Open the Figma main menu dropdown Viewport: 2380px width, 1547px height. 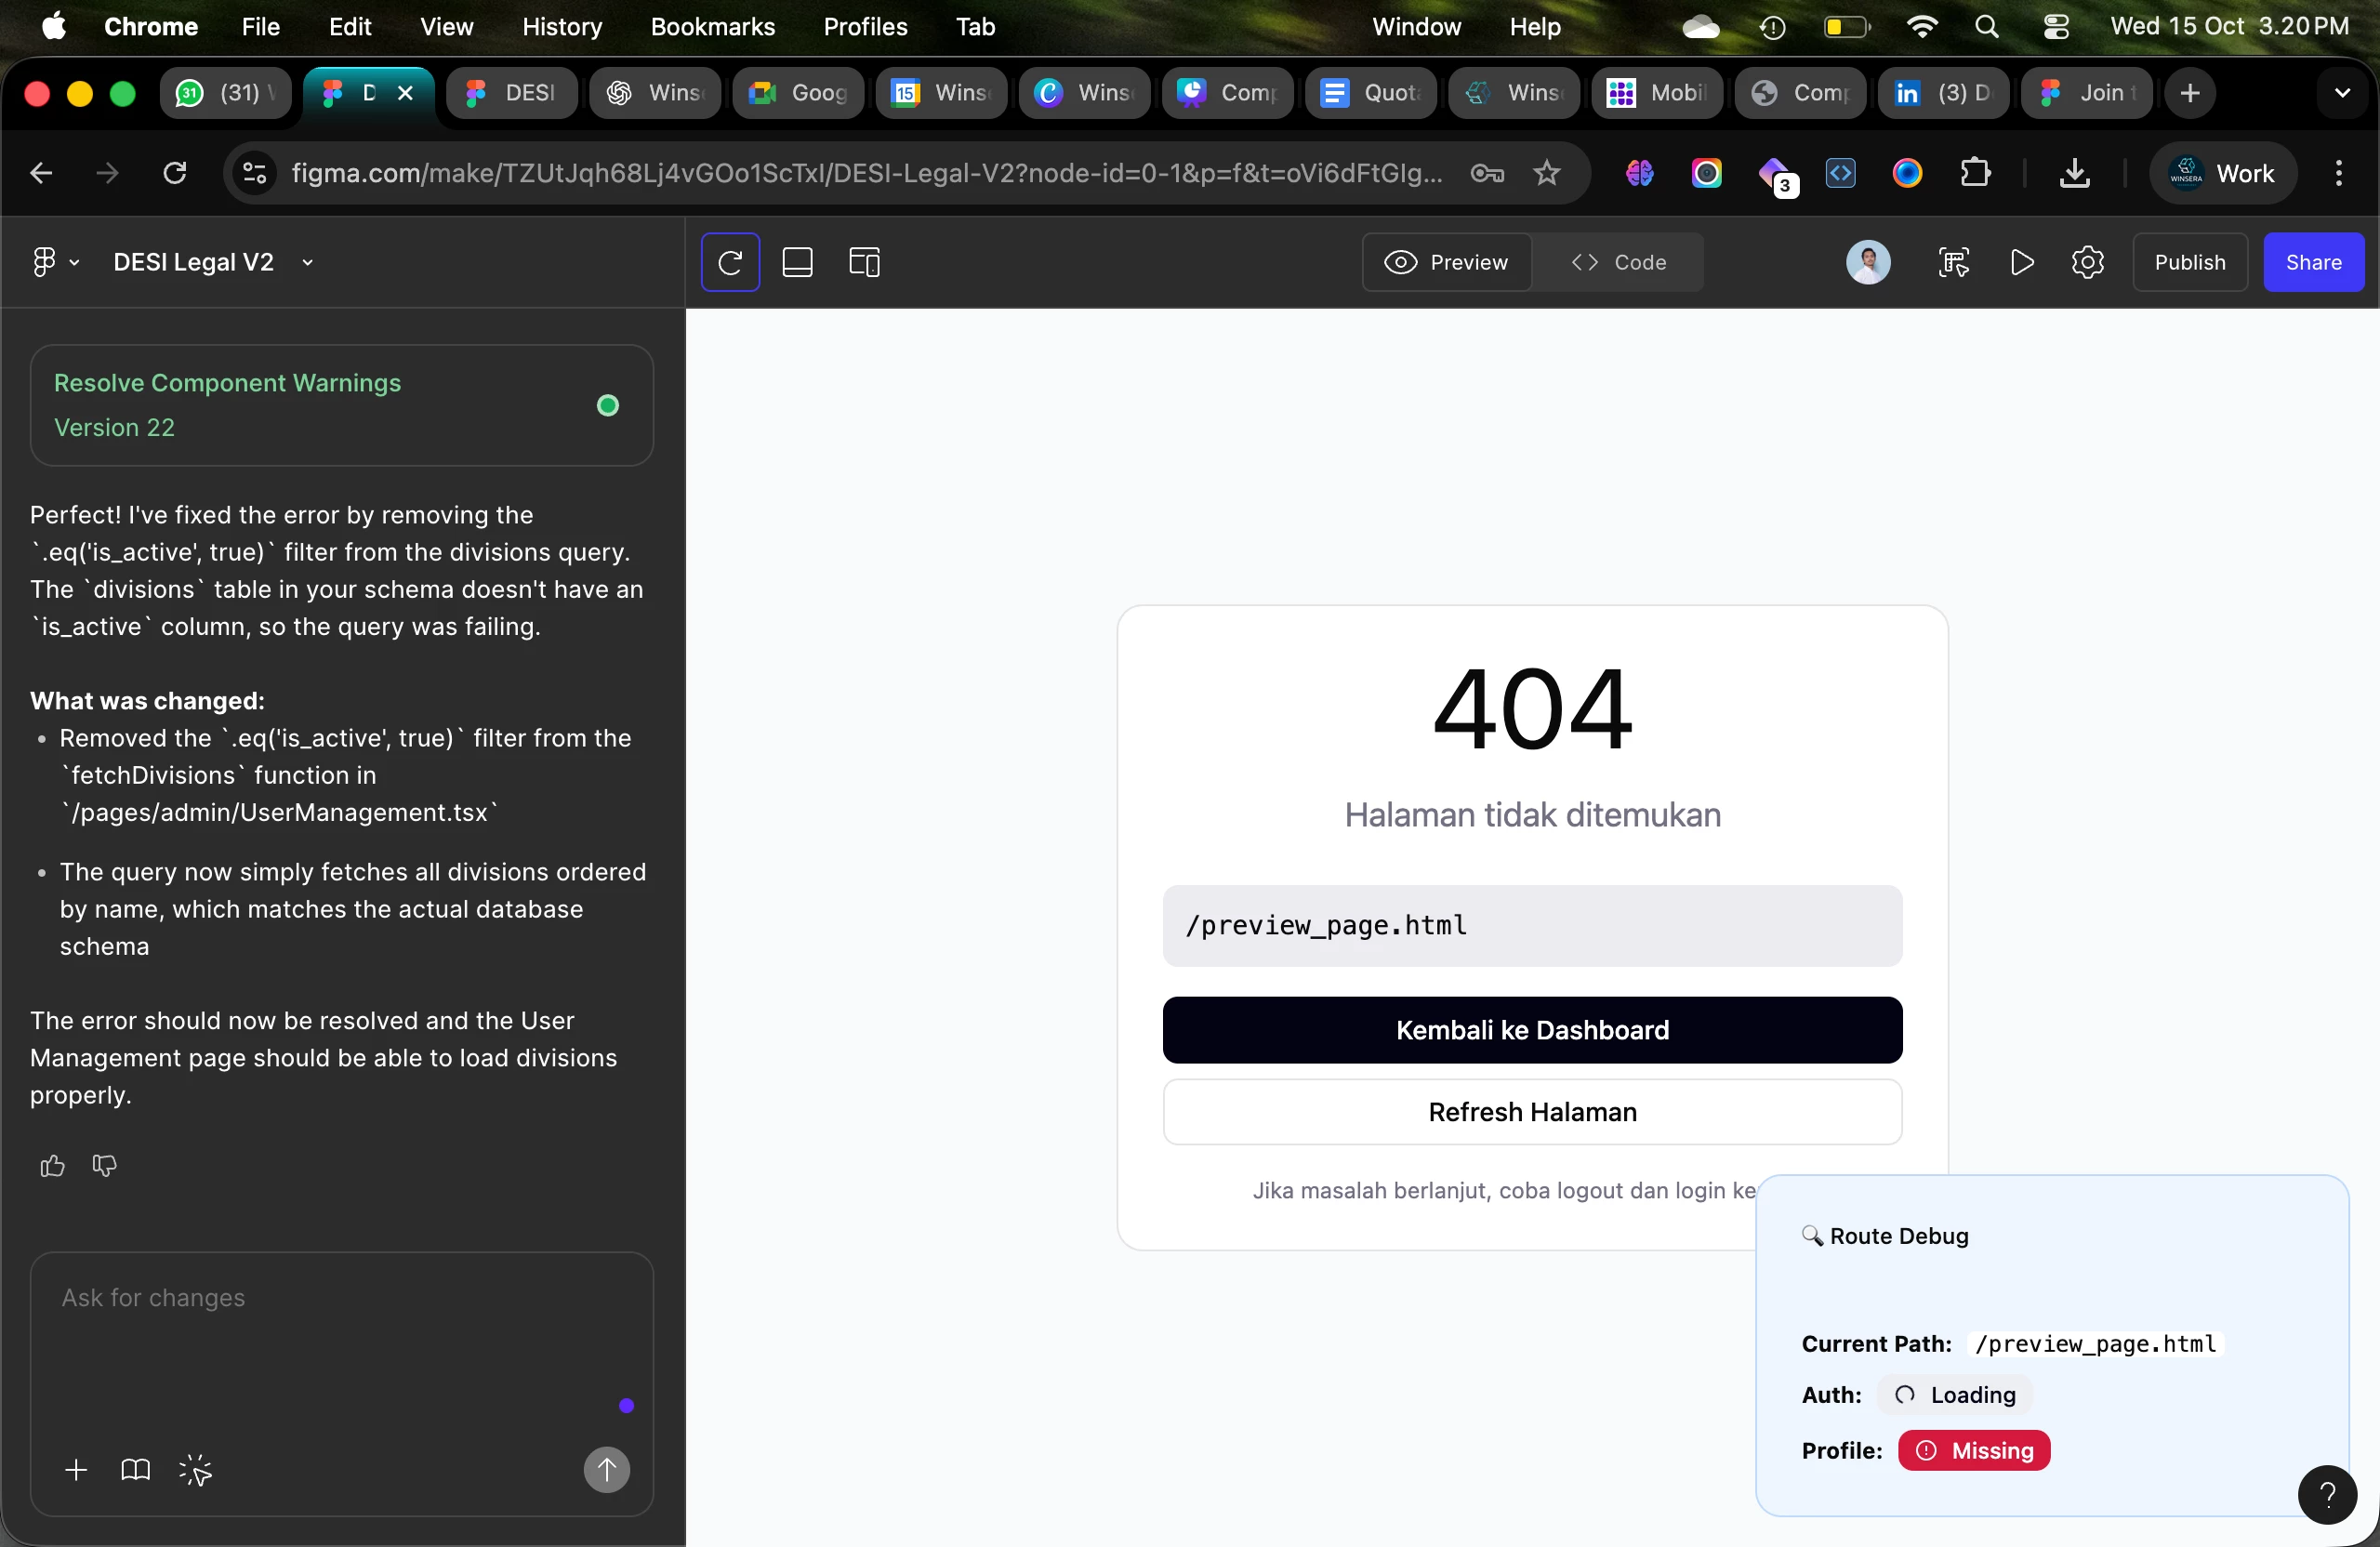[54, 262]
